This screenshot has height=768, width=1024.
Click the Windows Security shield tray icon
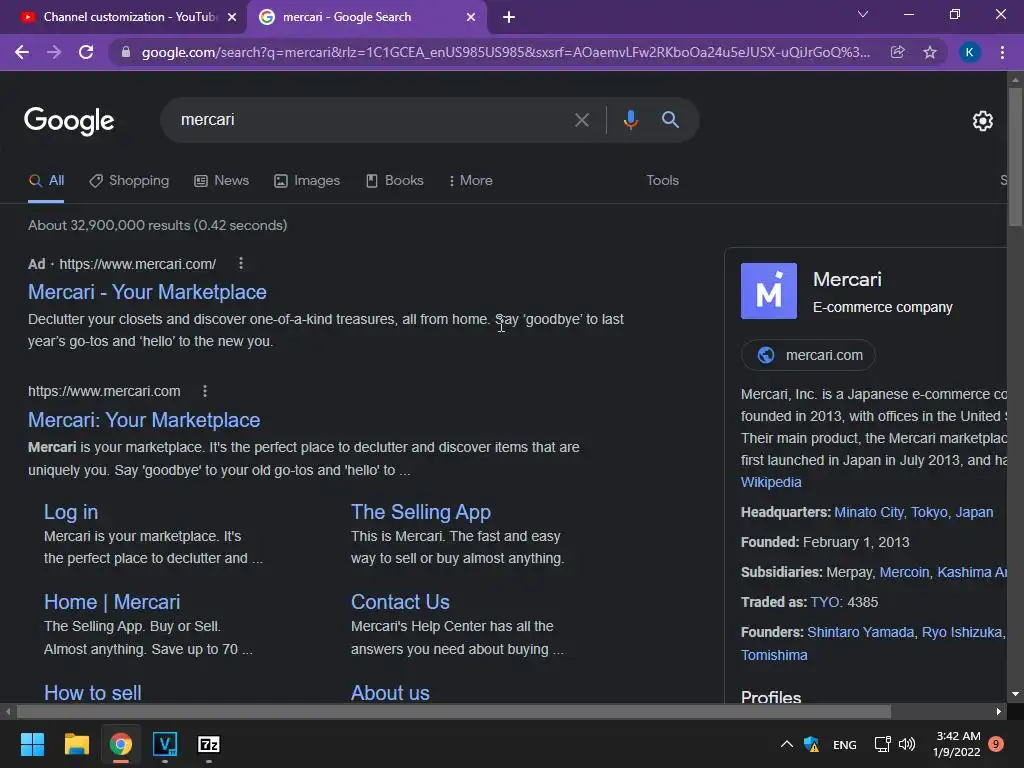(x=812, y=744)
